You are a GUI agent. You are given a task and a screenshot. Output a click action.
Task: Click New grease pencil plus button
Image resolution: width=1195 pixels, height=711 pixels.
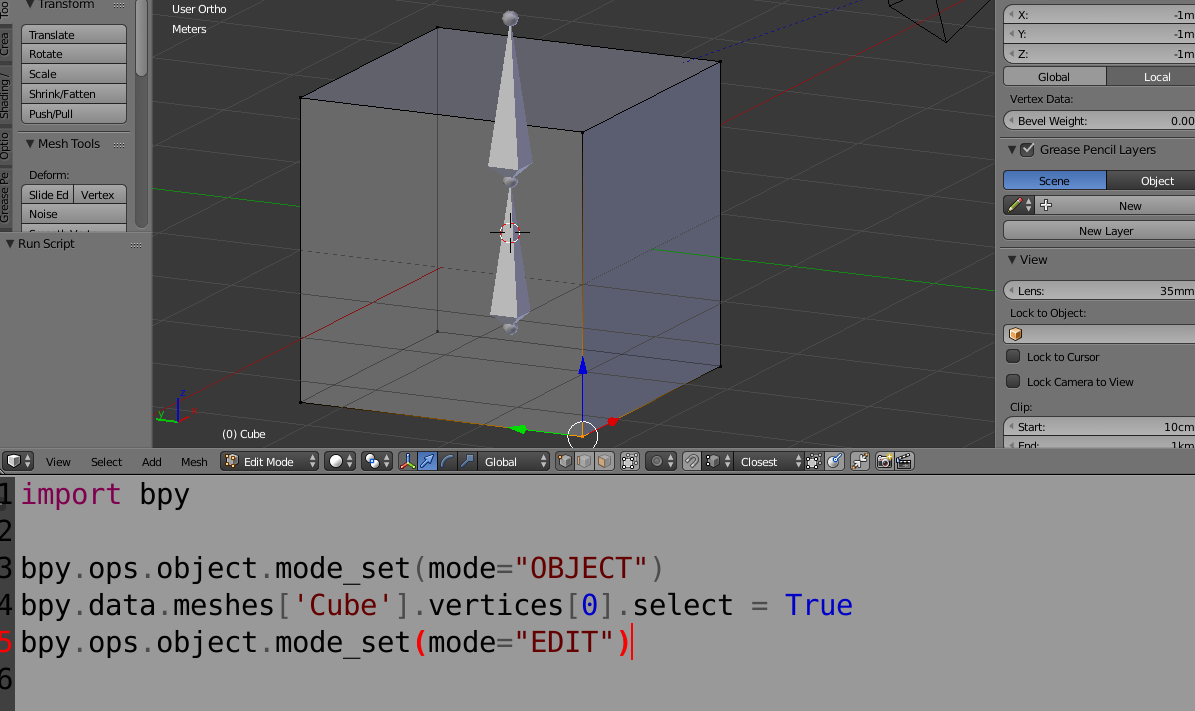[x=1115, y=206]
